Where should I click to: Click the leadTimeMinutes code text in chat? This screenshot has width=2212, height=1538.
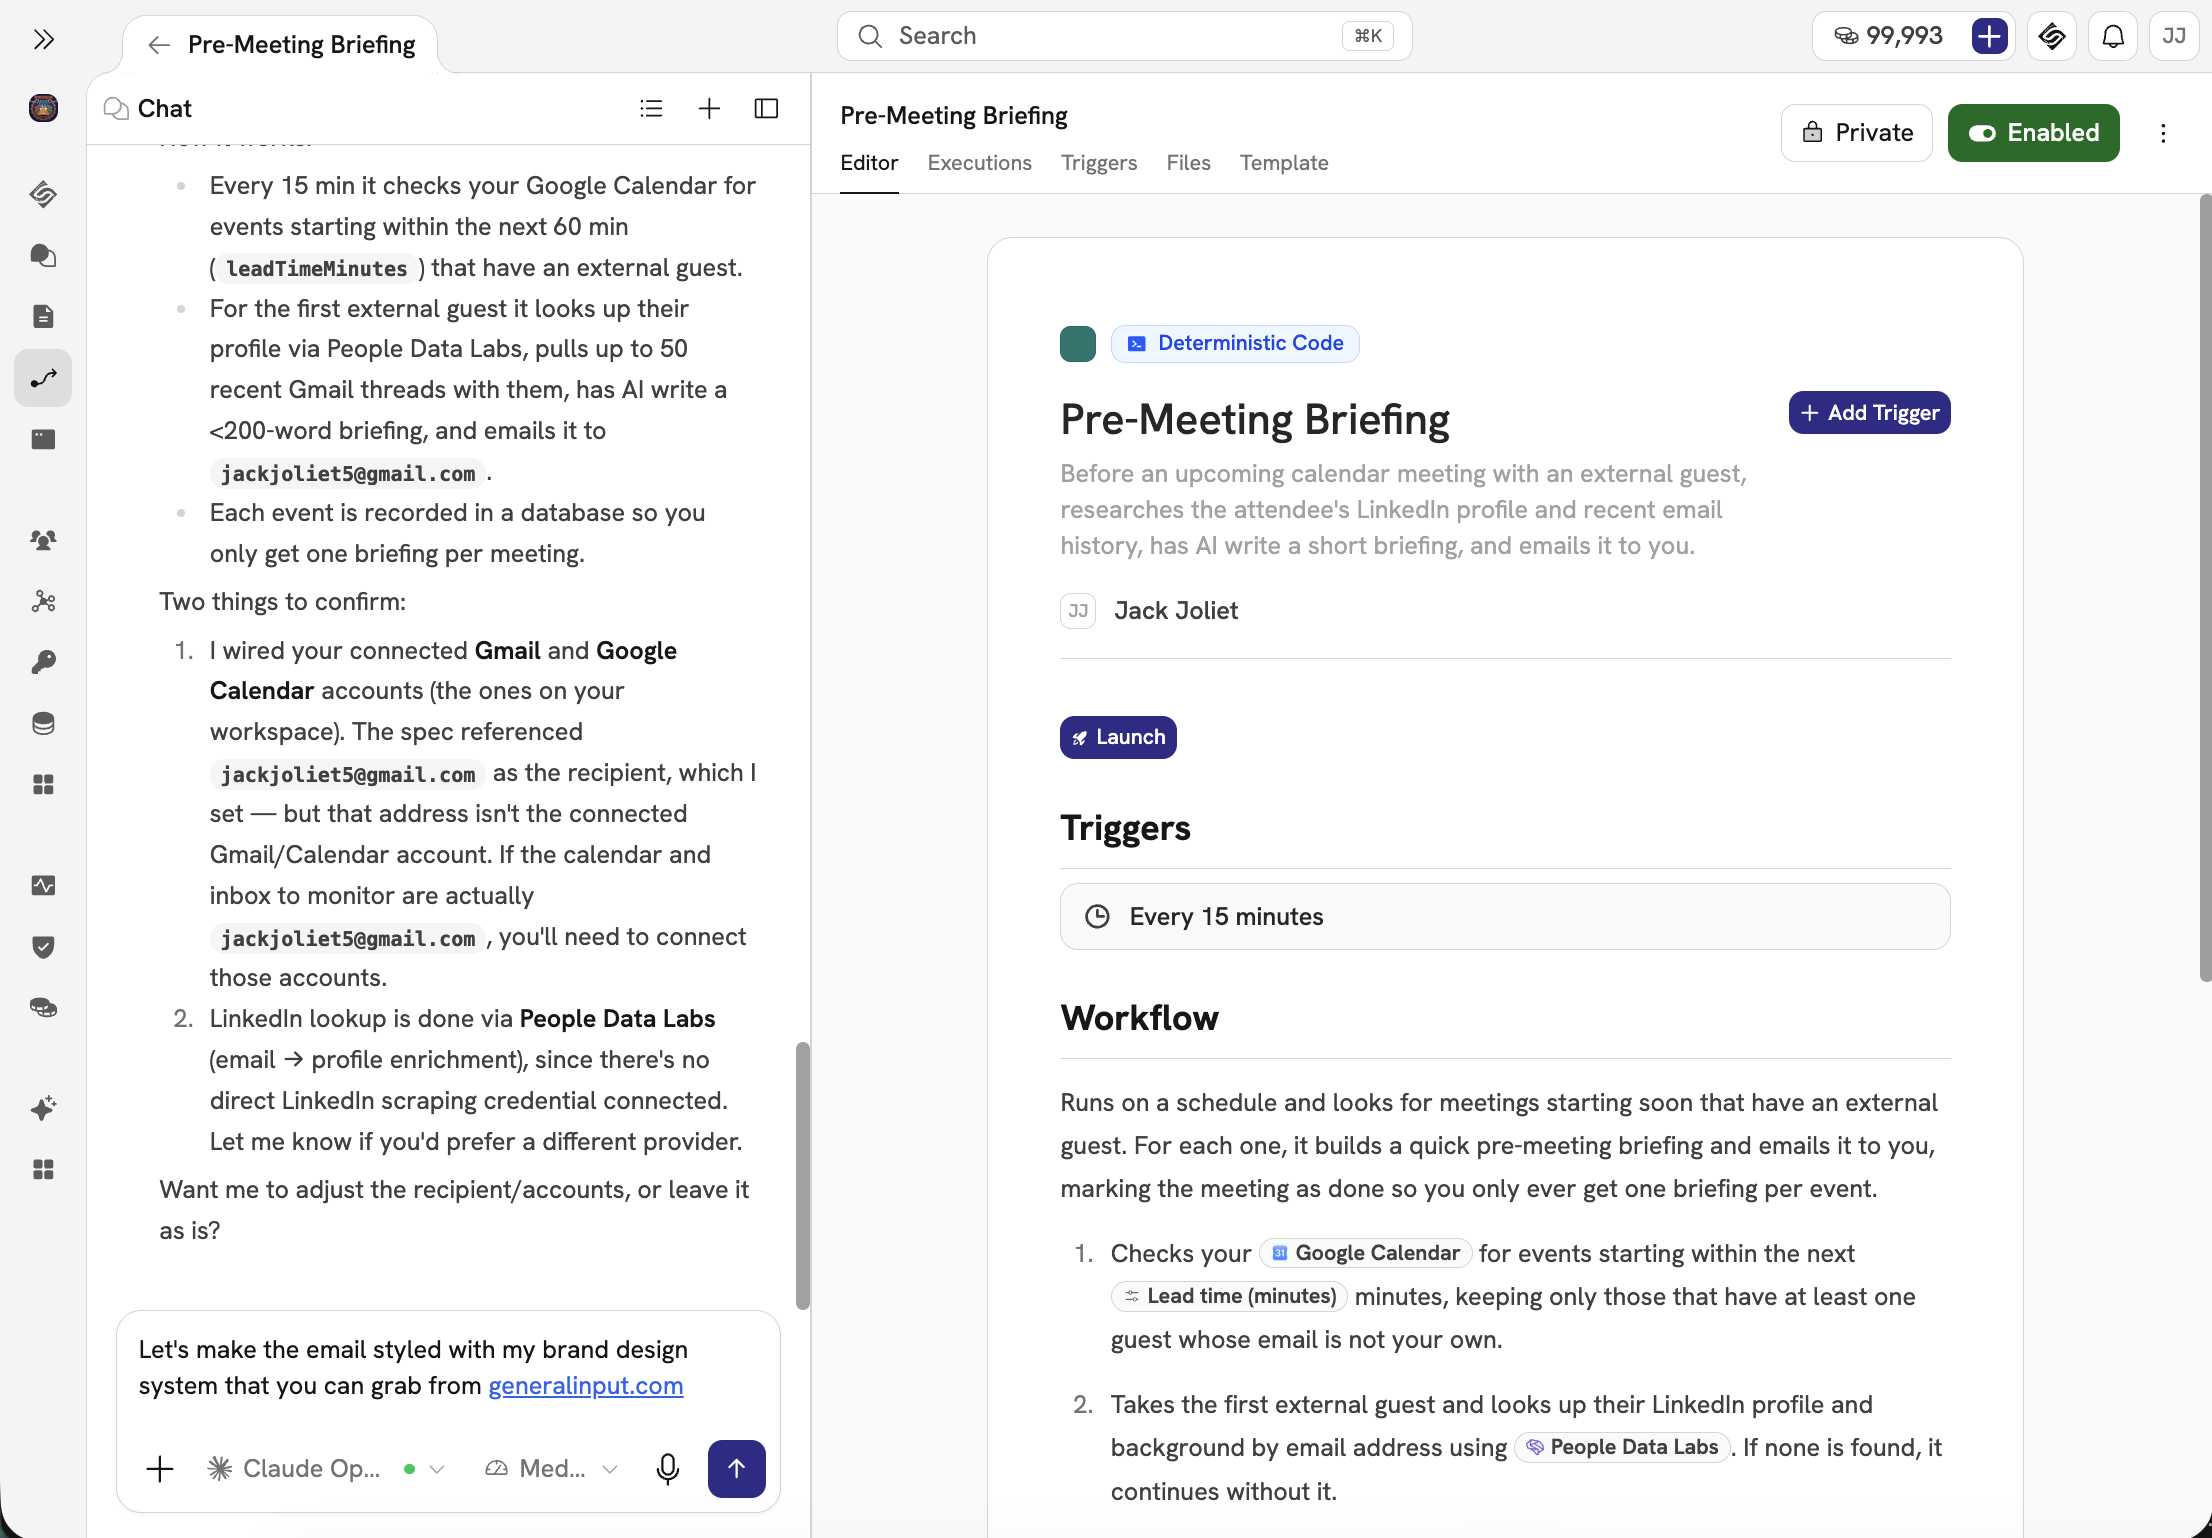click(x=316, y=269)
